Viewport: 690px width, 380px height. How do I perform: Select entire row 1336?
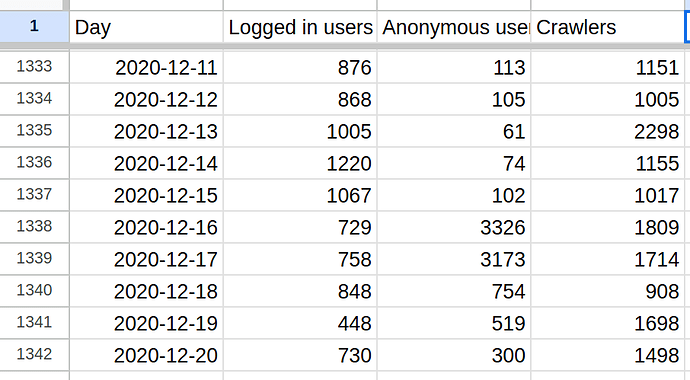click(x=34, y=163)
